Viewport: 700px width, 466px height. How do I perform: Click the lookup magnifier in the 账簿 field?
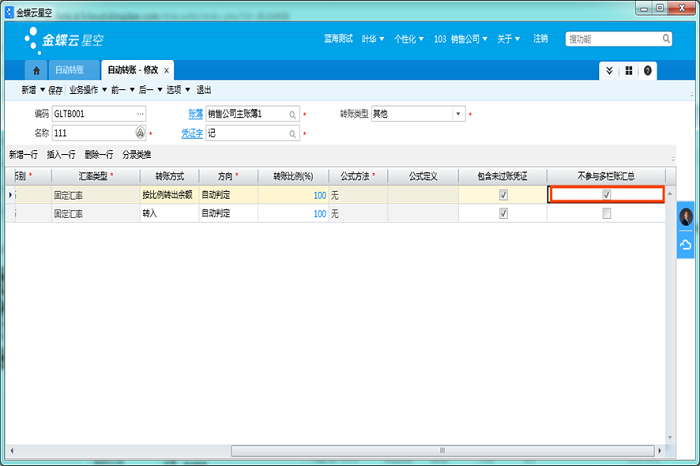293,114
